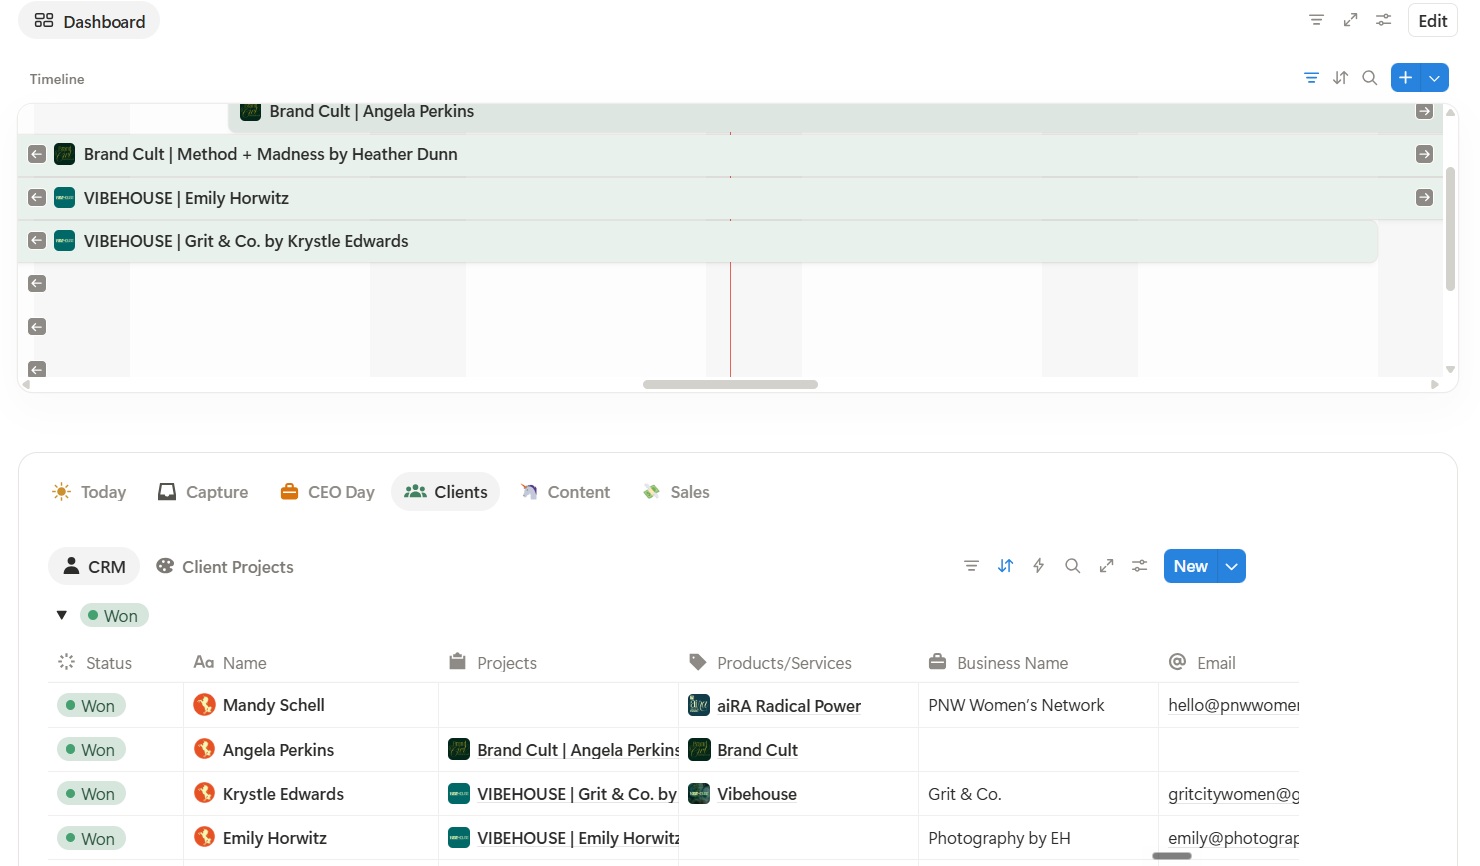Jump left on Method + Madness timeline row
This screenshot has width=1480, height=866.
click(37, 154)
